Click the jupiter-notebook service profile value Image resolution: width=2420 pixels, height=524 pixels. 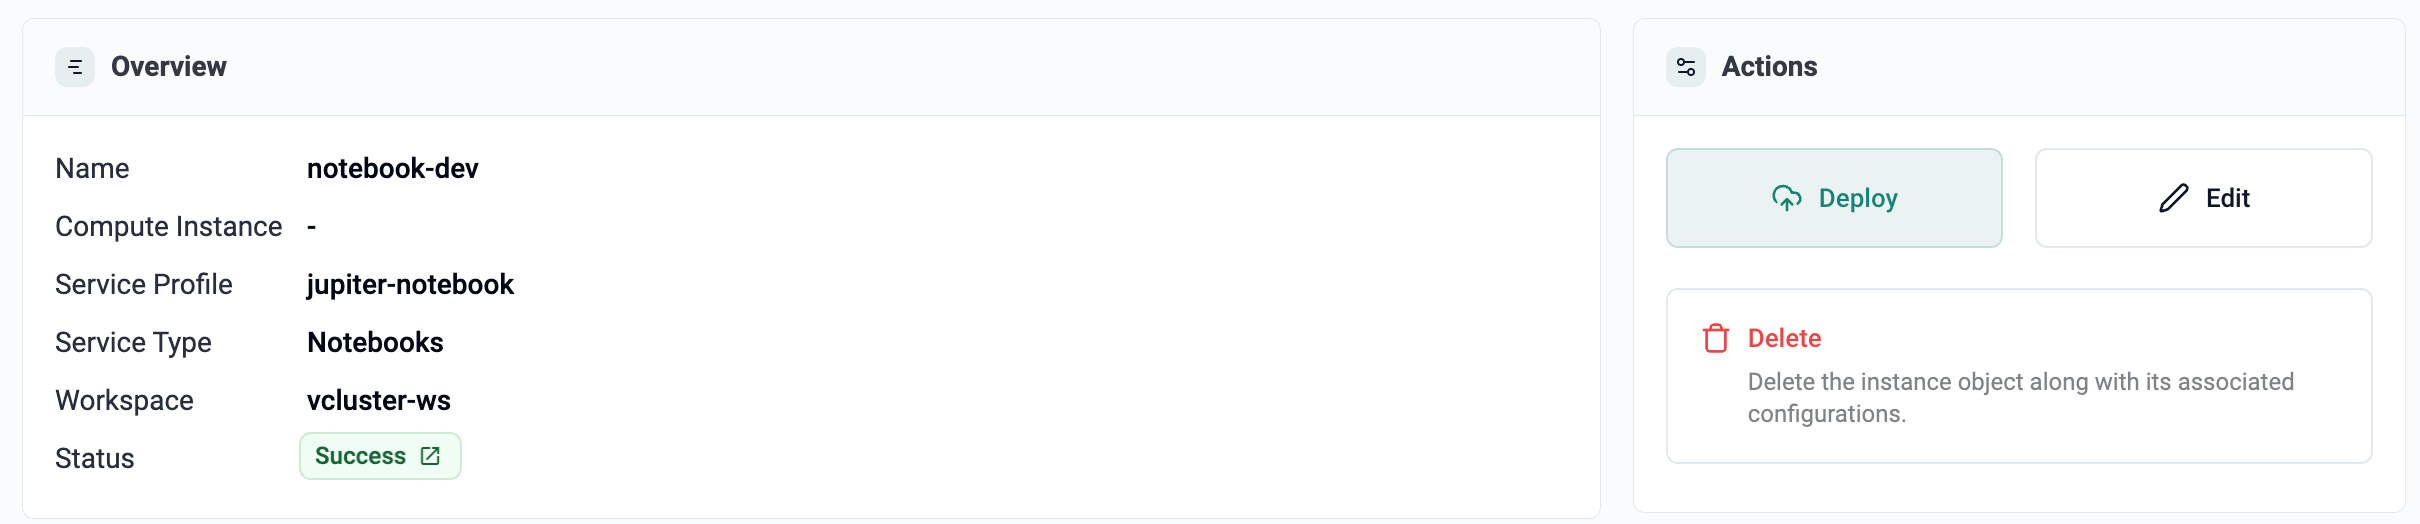pyautogui.click(x=410, y=284)
